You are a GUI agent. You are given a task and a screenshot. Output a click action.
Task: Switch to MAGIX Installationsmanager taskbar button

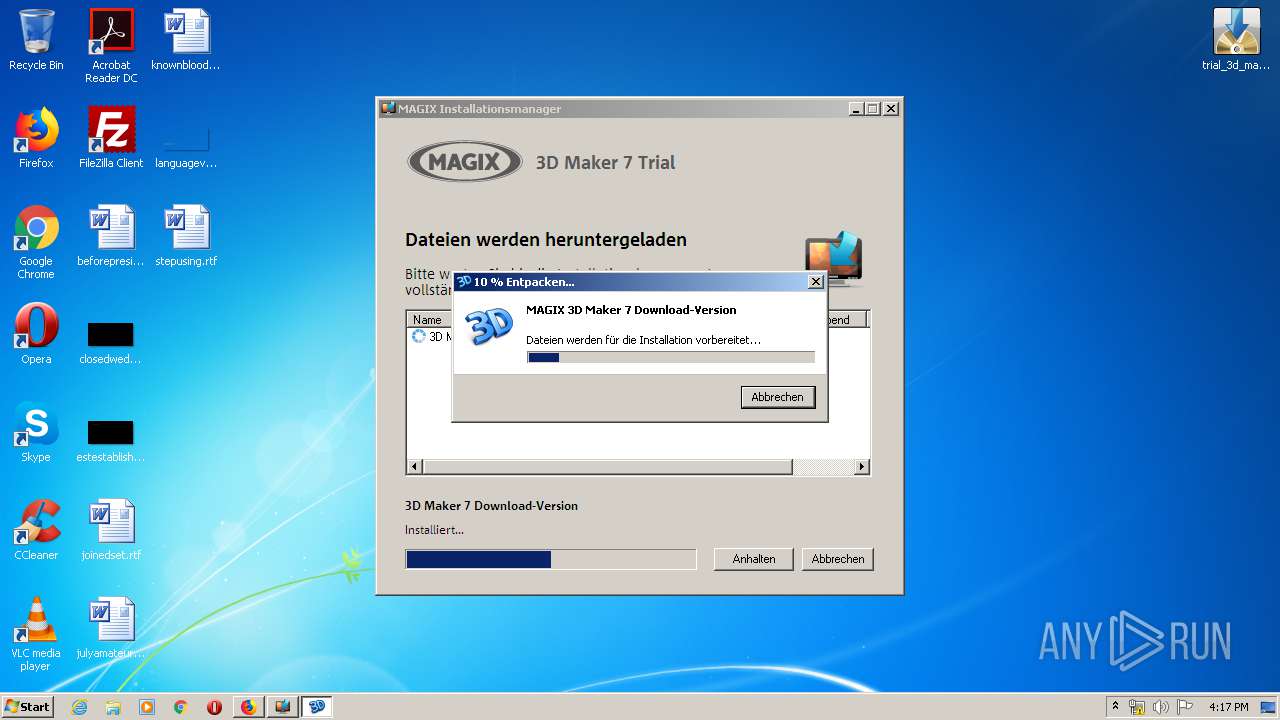(x=283, y=707)
